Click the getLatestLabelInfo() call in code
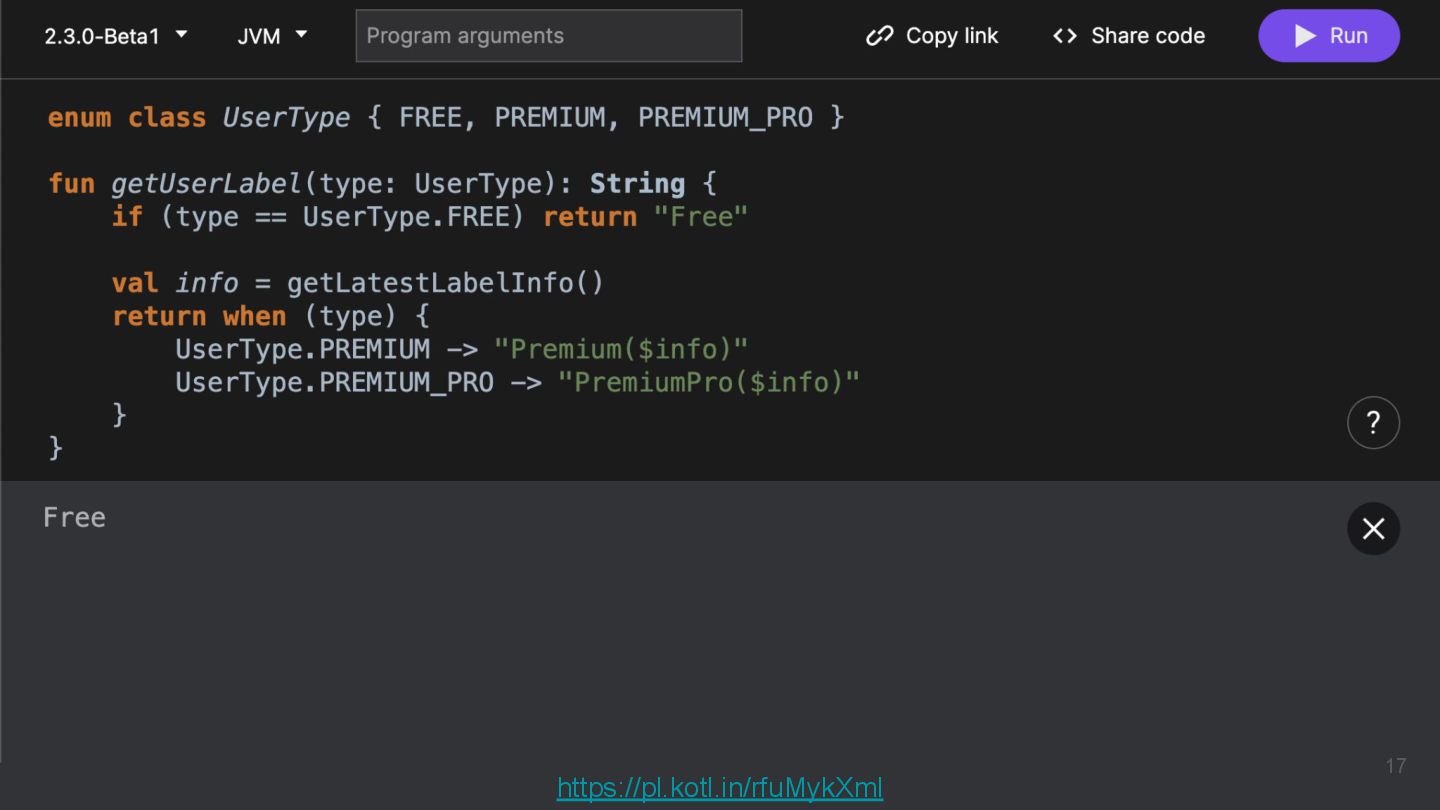1440x810 pixels. click(x=445, y=283)
